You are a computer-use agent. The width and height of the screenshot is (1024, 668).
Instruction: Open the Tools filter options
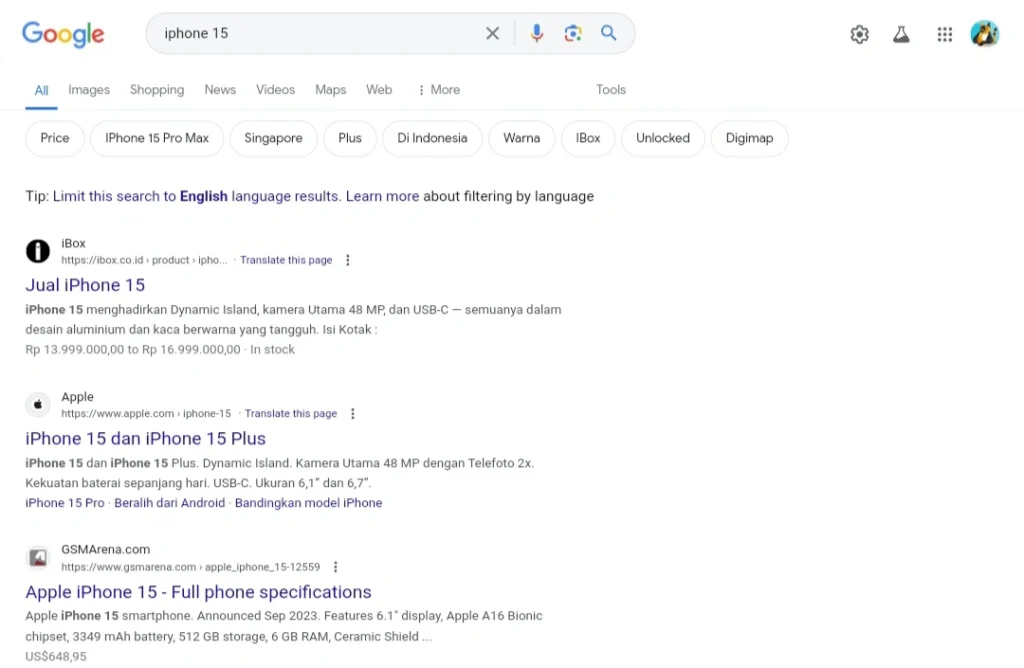tap(611, 89)
